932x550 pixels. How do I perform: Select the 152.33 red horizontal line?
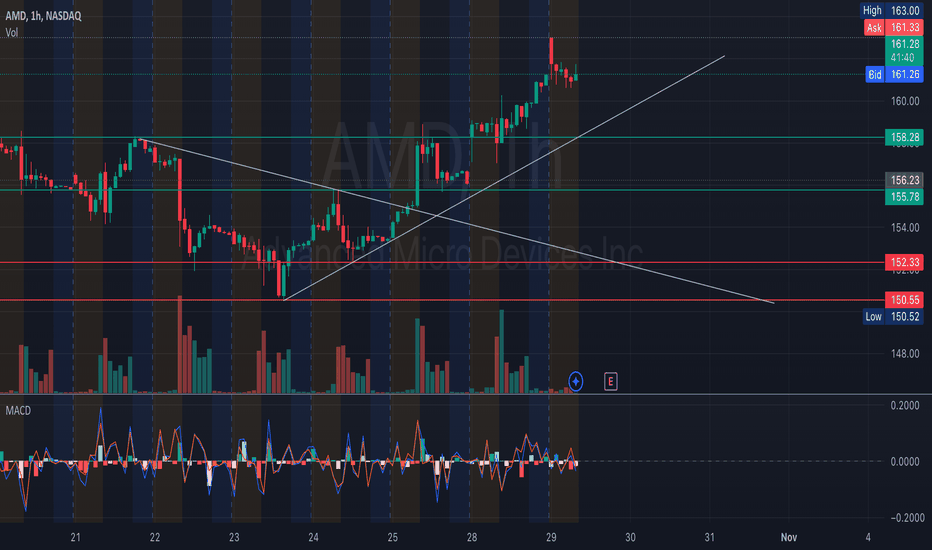[x=440, y=262]
